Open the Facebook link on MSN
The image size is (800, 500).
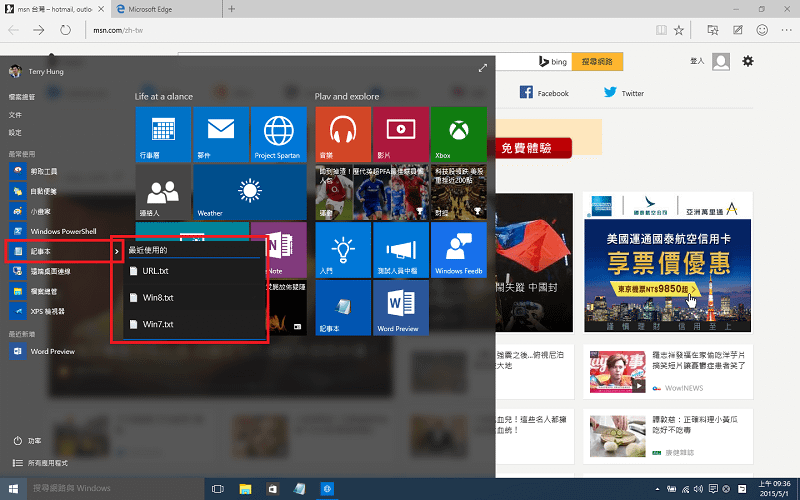click(x=544, y=92)
